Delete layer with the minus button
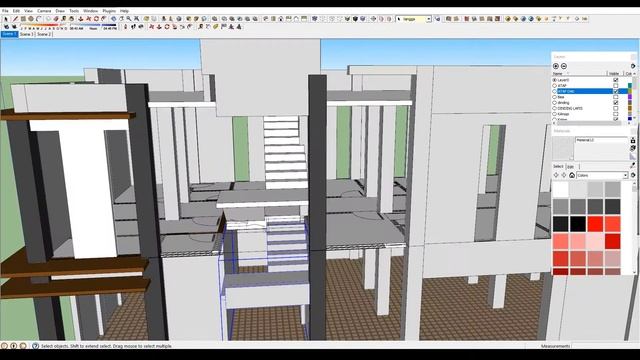The height and width of the screenshot is (360, 640). (564, 66)
